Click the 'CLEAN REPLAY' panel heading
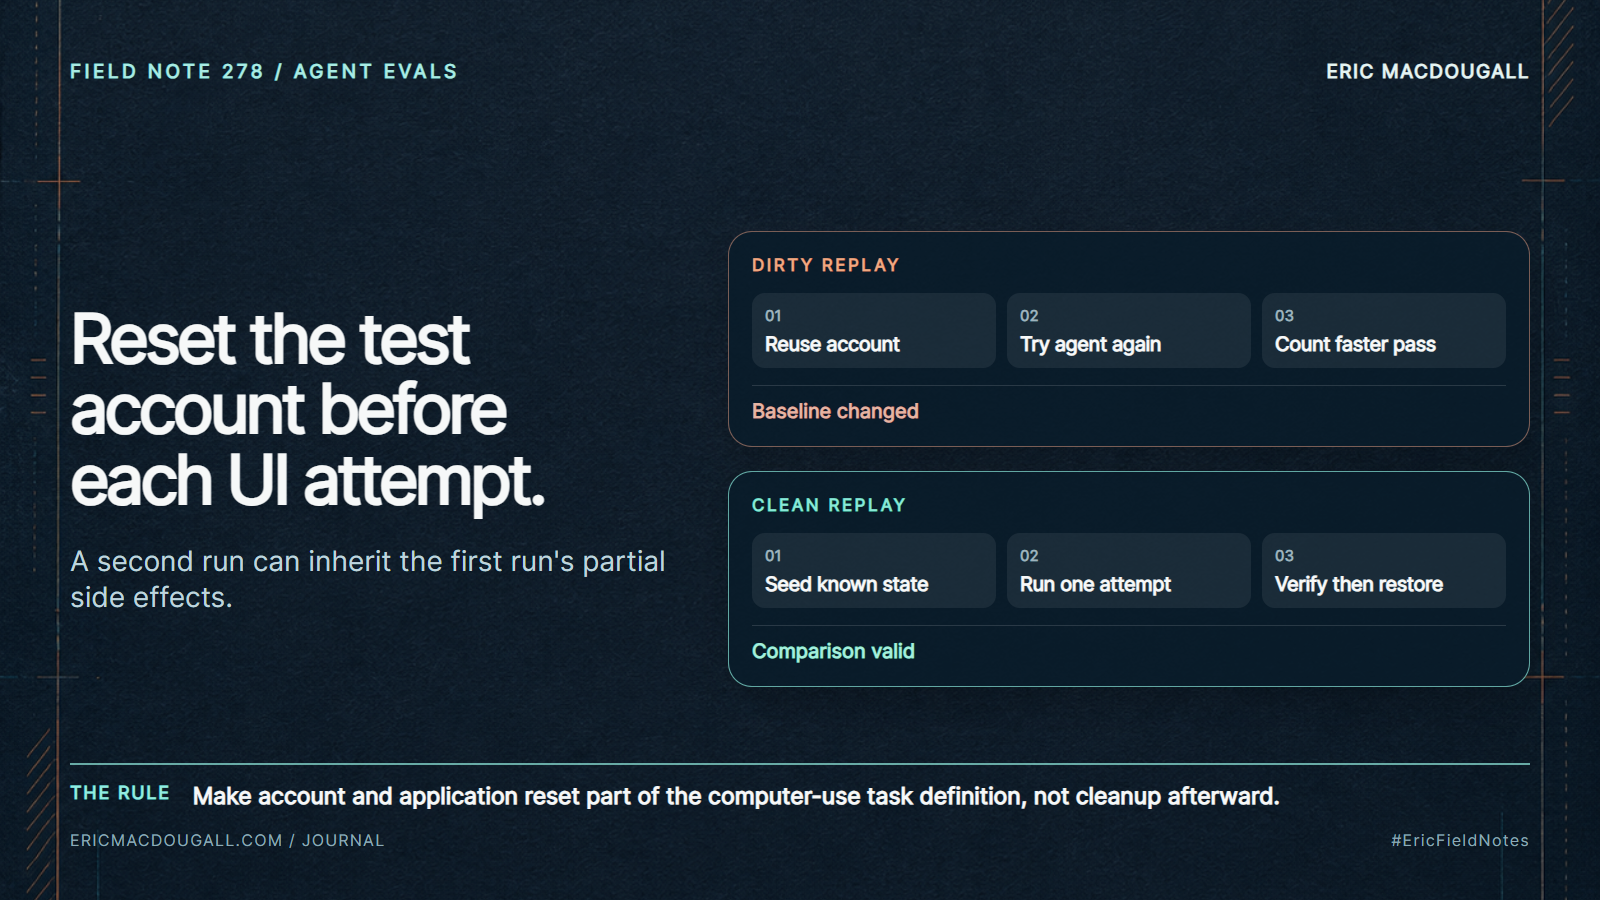Image resolution: width=1600 pixels, height=900 pixels. (829, 505)
